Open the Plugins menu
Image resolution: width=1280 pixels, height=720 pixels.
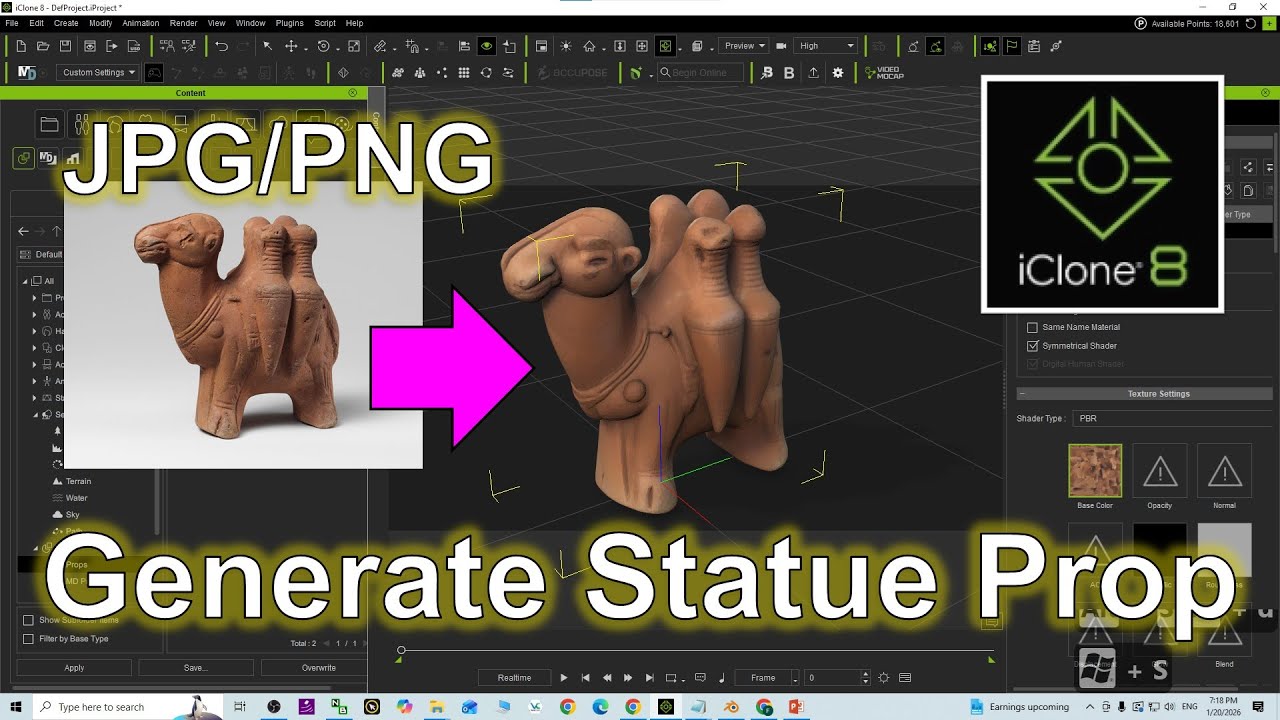coord(289,23)
